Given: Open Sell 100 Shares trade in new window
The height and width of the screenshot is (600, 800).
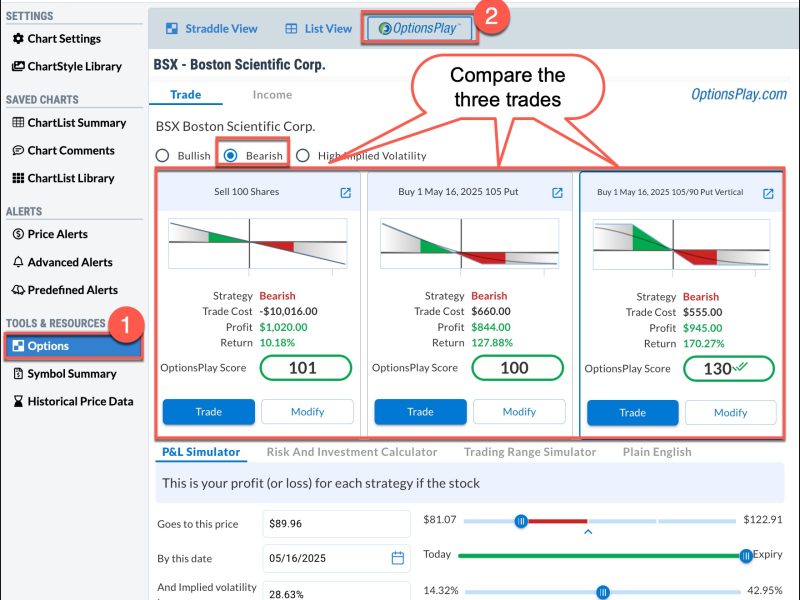Looking at the screenshot, I should point(345,192).
